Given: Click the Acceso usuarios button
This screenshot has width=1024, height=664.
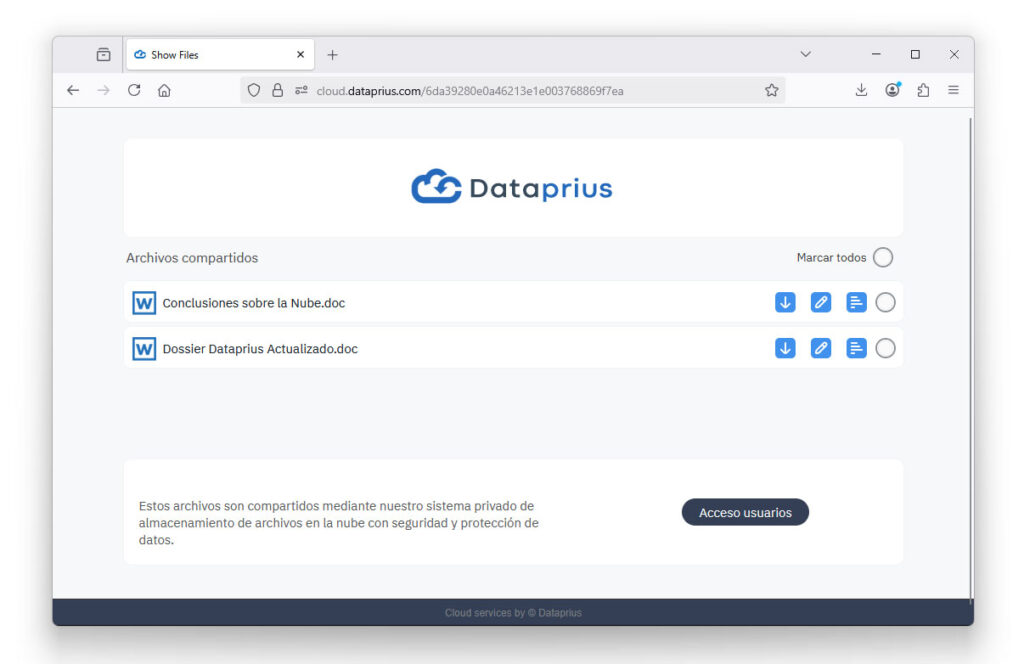Looking at the screenshot, I should pos(745,513).
